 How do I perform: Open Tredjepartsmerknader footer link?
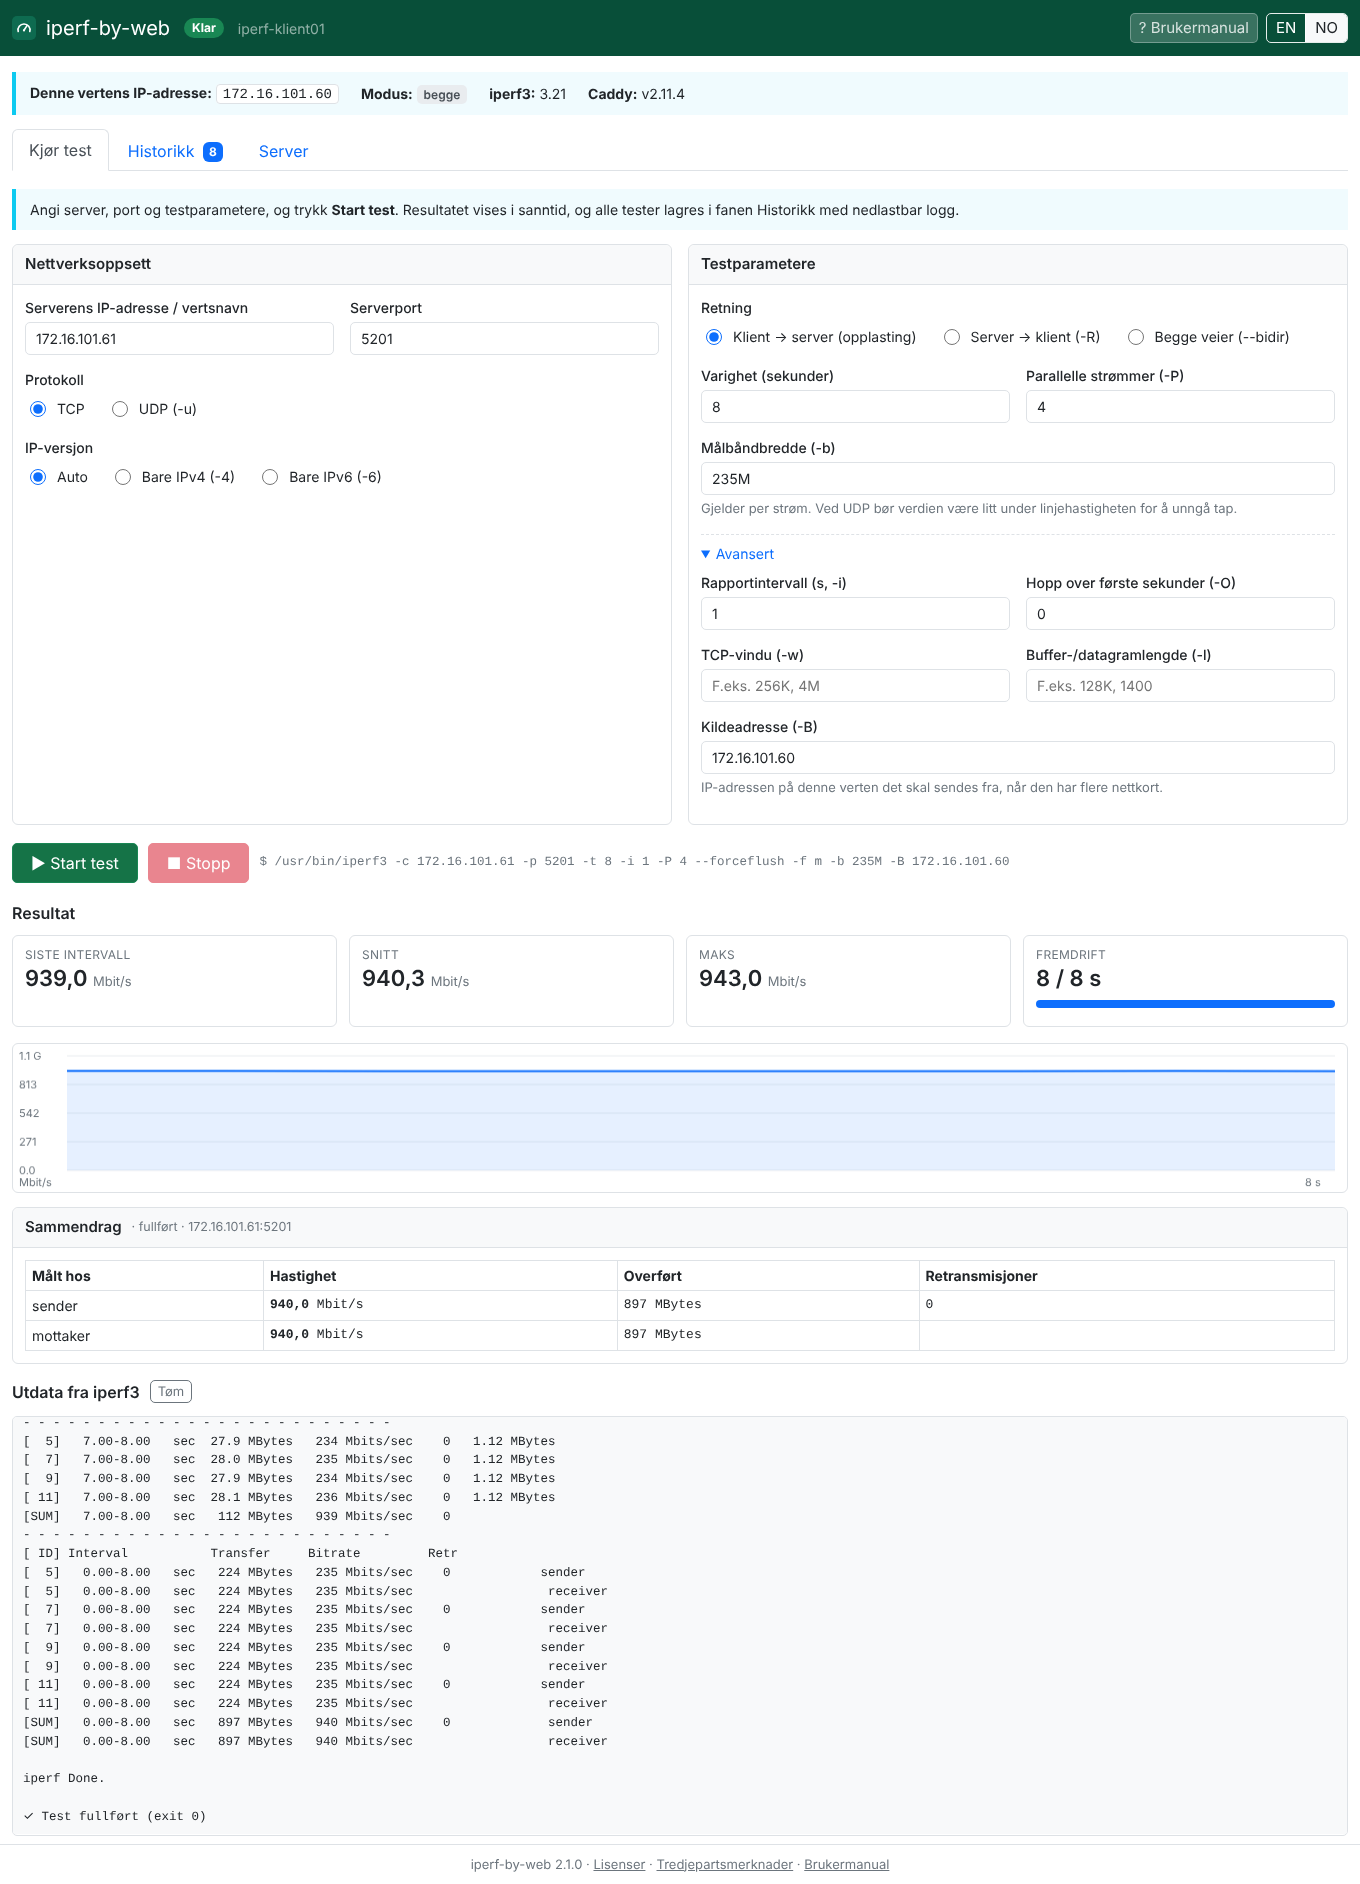(725, 1864)
